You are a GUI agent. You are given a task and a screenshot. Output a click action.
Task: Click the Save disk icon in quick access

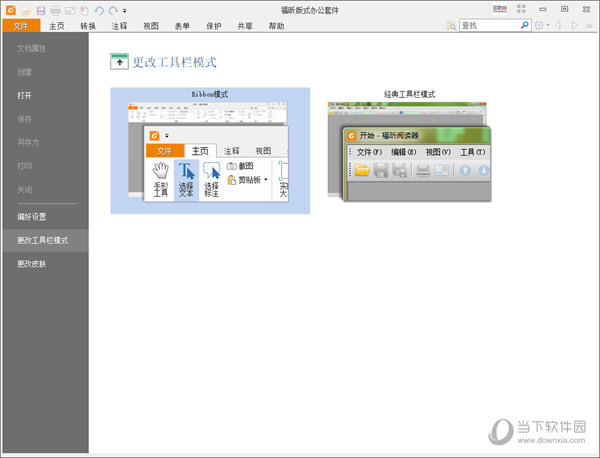tap(41, 11)
